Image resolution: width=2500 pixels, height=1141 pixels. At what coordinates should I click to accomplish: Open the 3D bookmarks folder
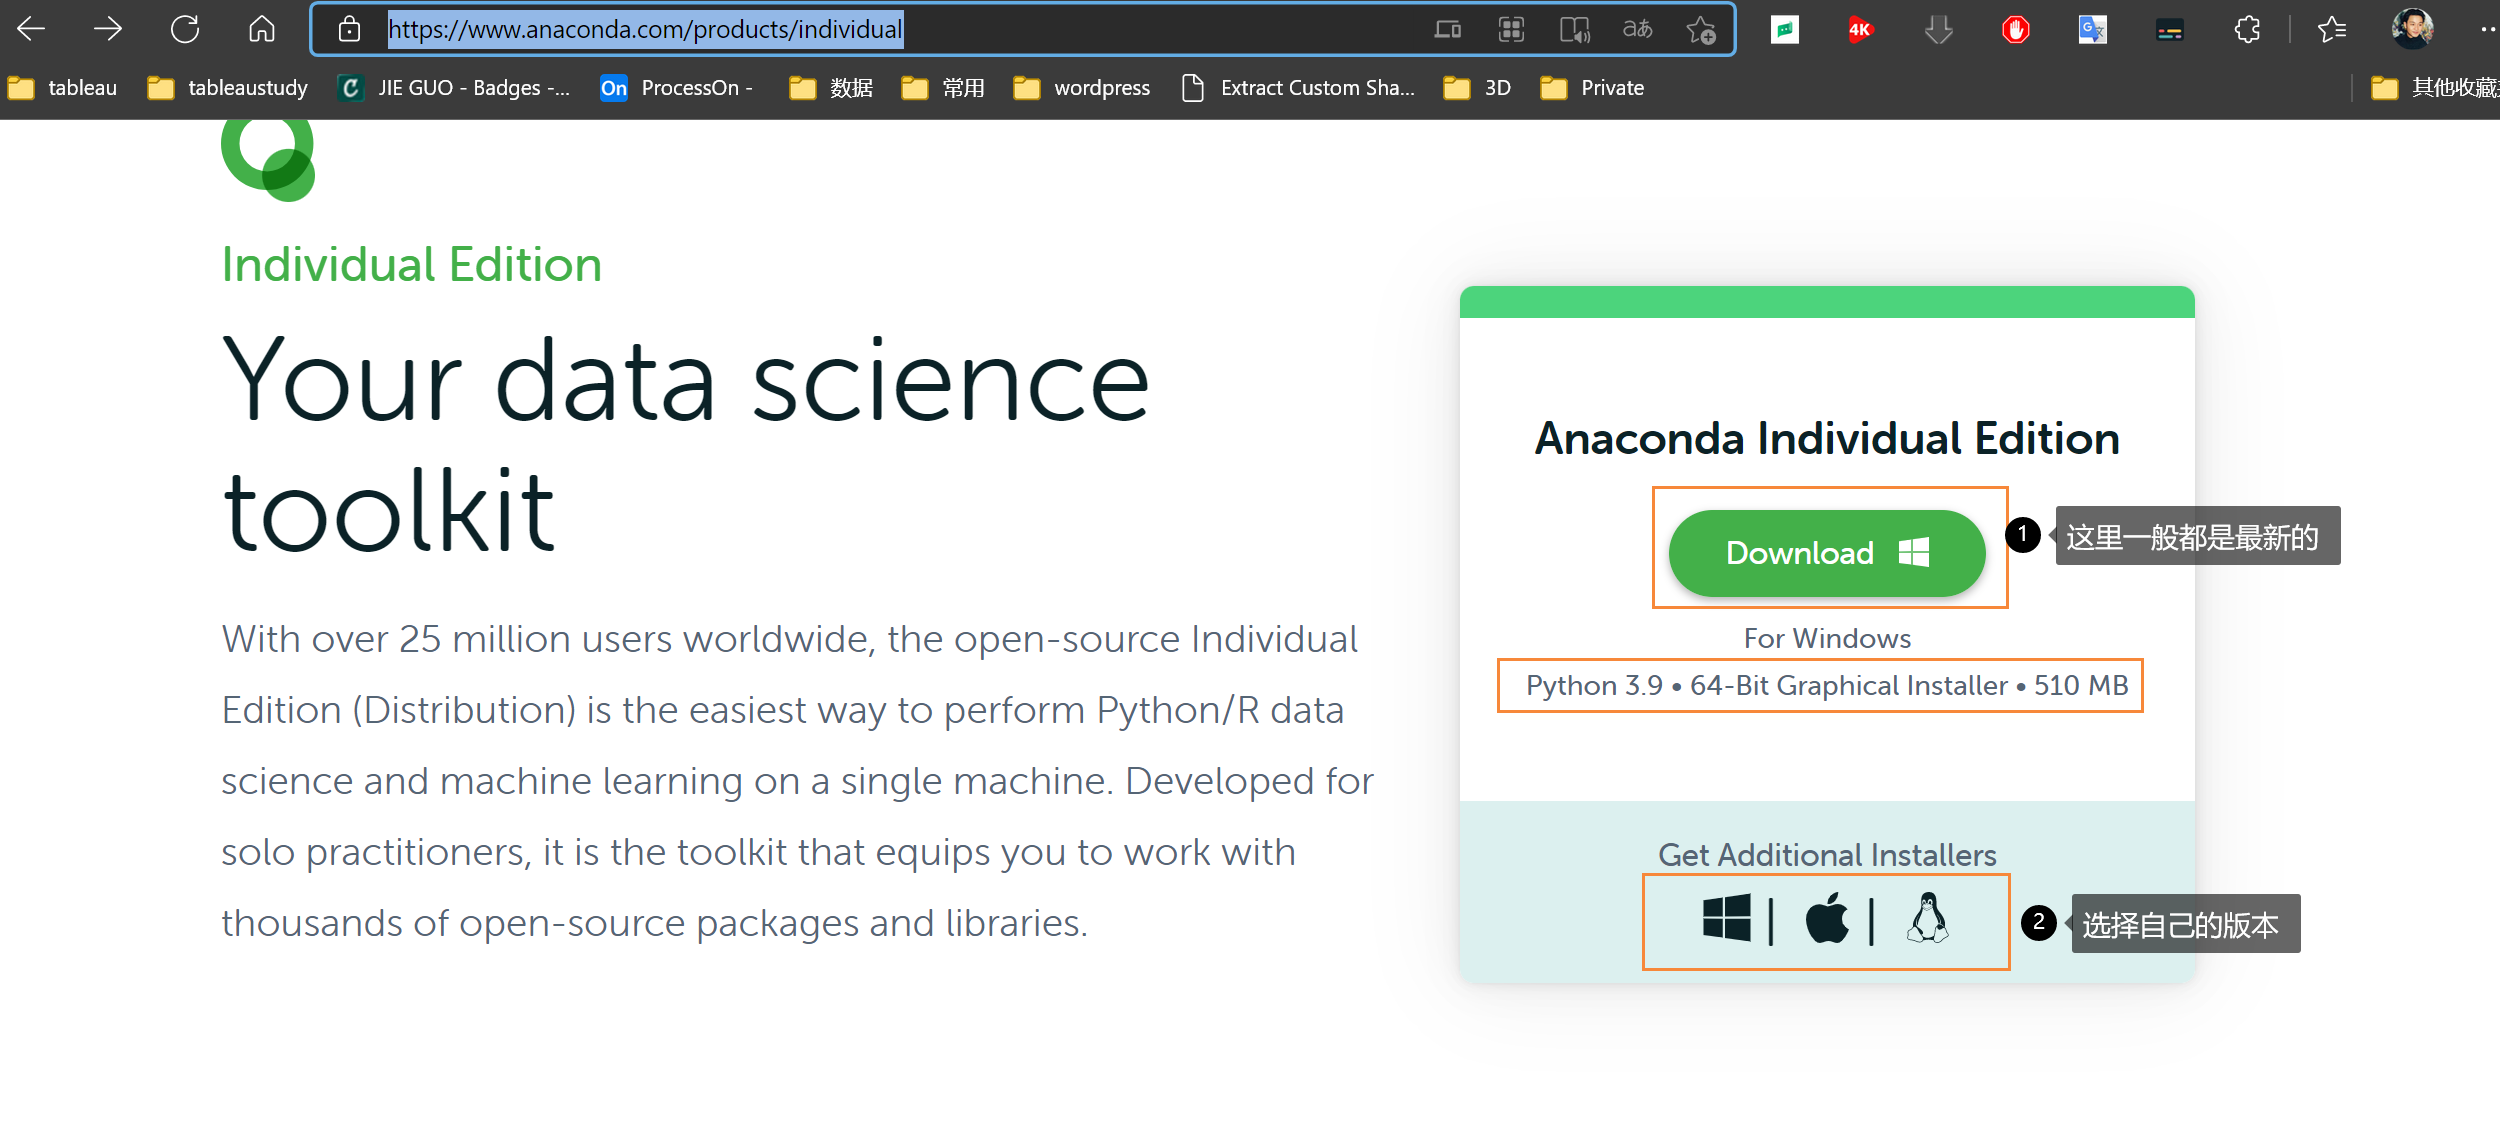pyautogui.click(x=1476, y=88)
